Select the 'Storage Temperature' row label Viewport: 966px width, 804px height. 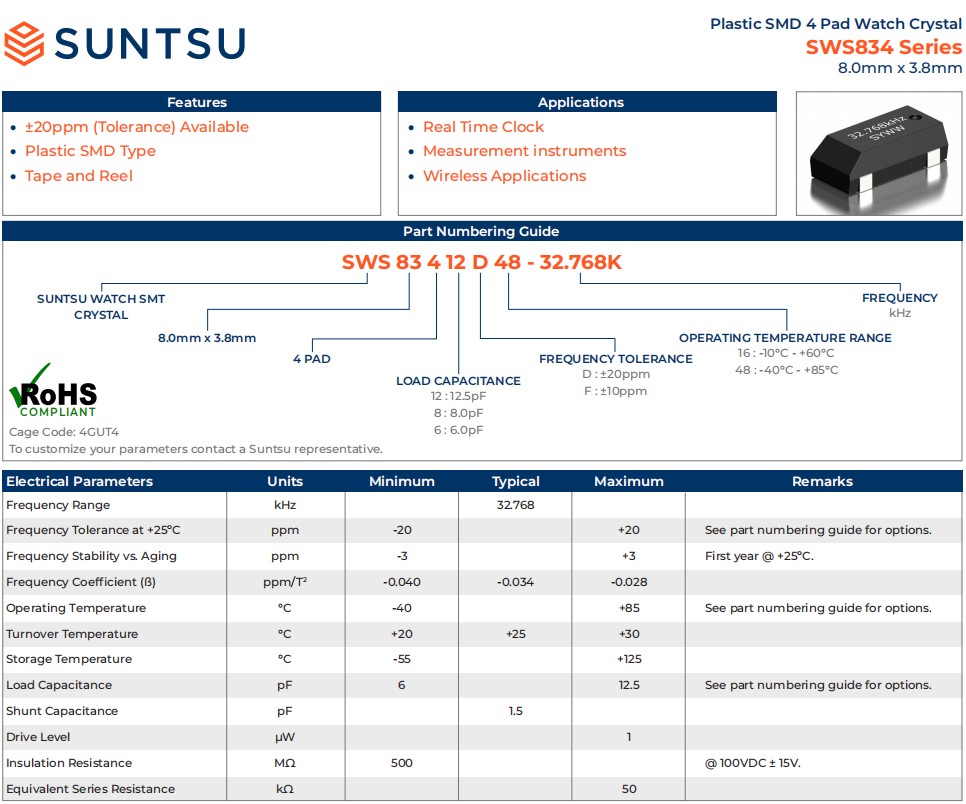69,659
